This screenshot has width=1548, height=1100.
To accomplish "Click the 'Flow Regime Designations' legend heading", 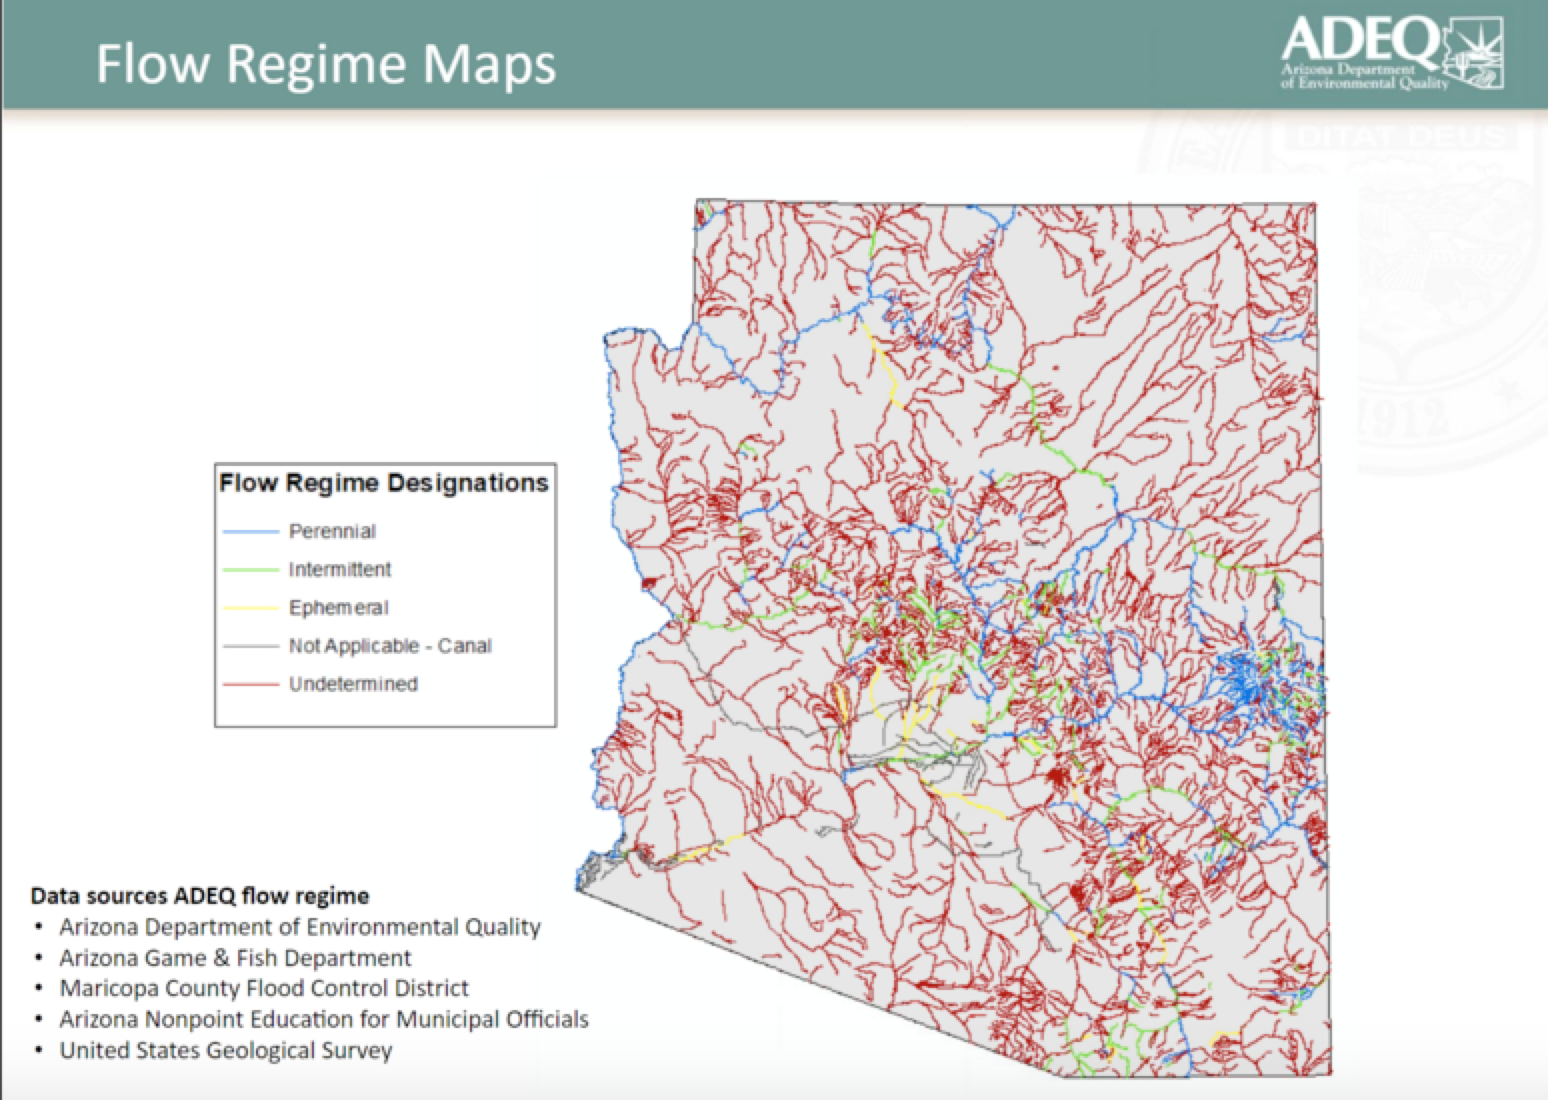I will click(x=384, y=483).
